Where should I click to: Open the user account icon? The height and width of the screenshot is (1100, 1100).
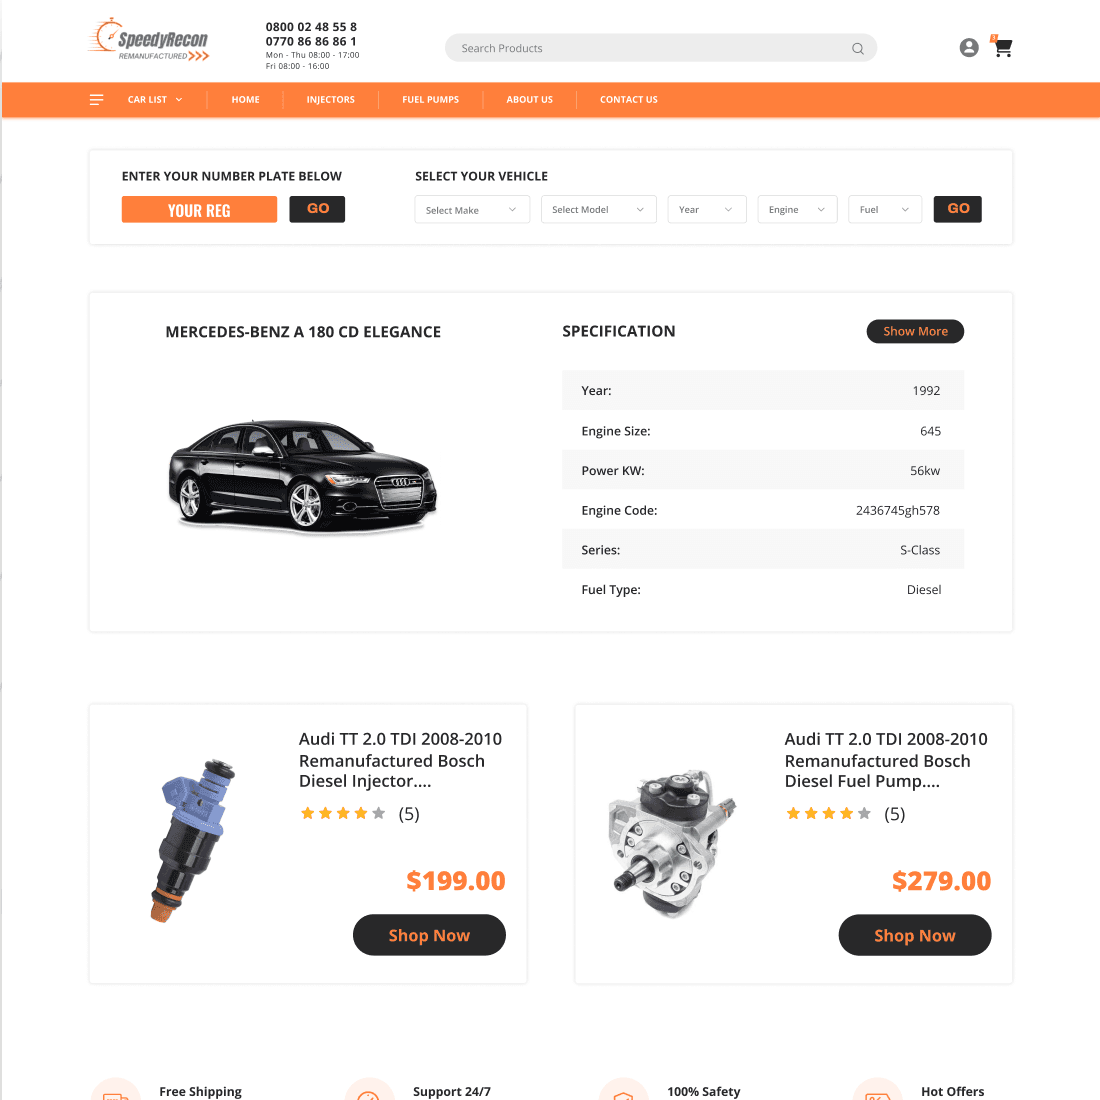tap(969, 48)
